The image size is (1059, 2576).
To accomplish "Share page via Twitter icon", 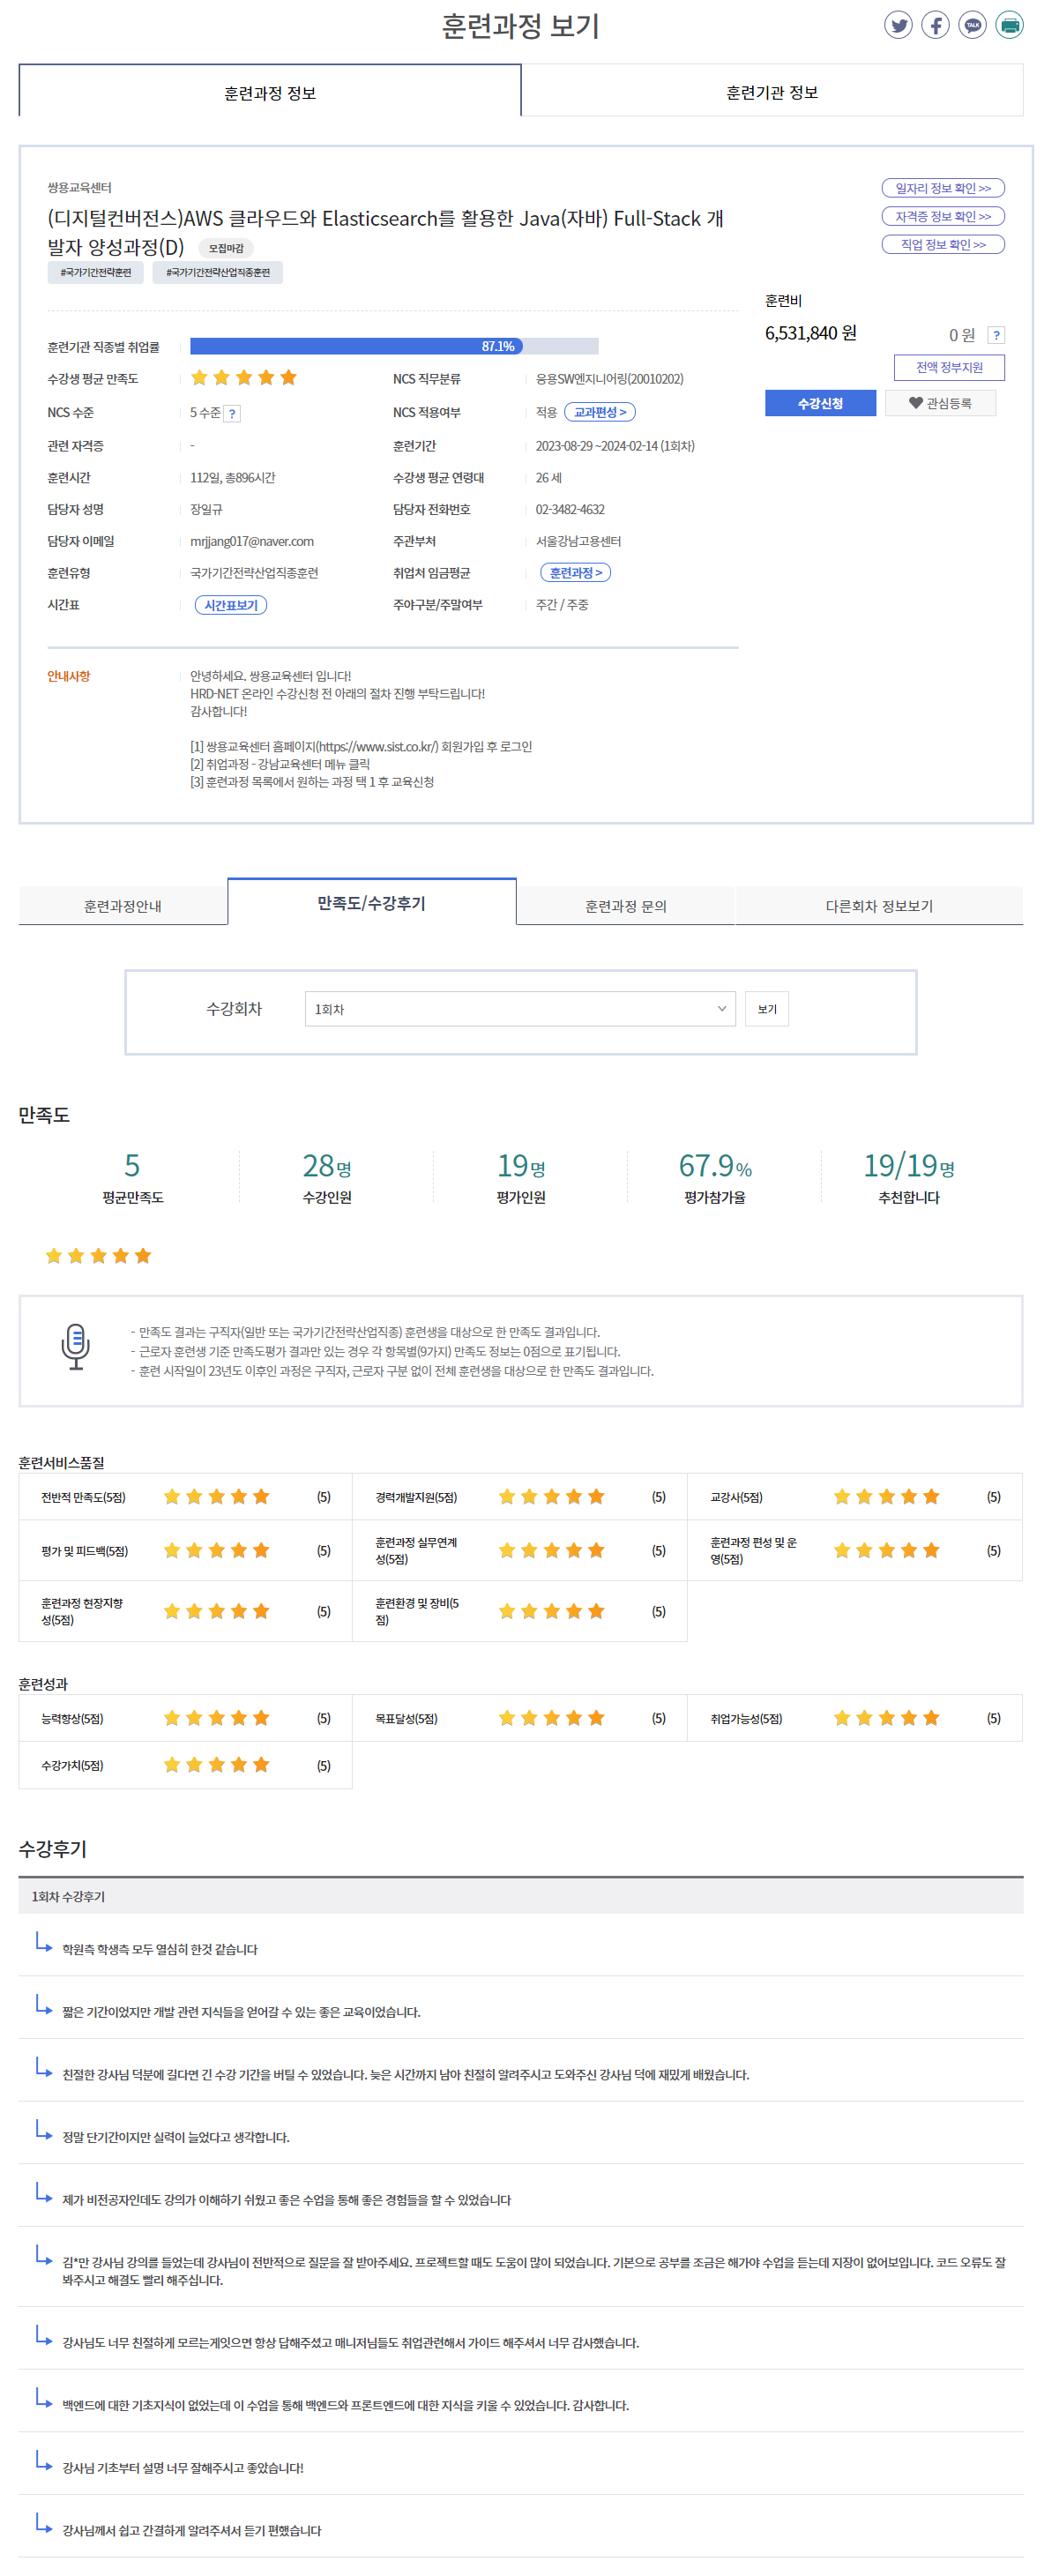I will point(897,25).
